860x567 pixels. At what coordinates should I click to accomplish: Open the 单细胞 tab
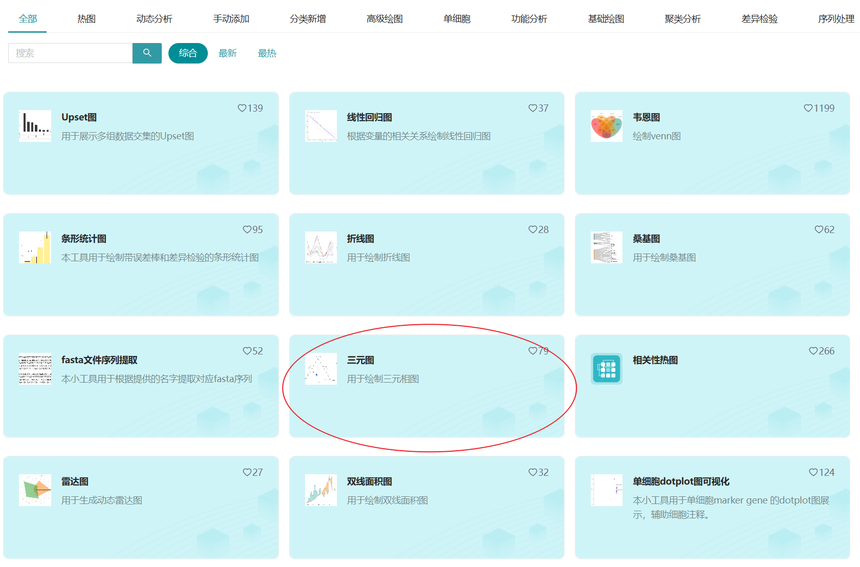pyautogui.click(x=457, y=19)
